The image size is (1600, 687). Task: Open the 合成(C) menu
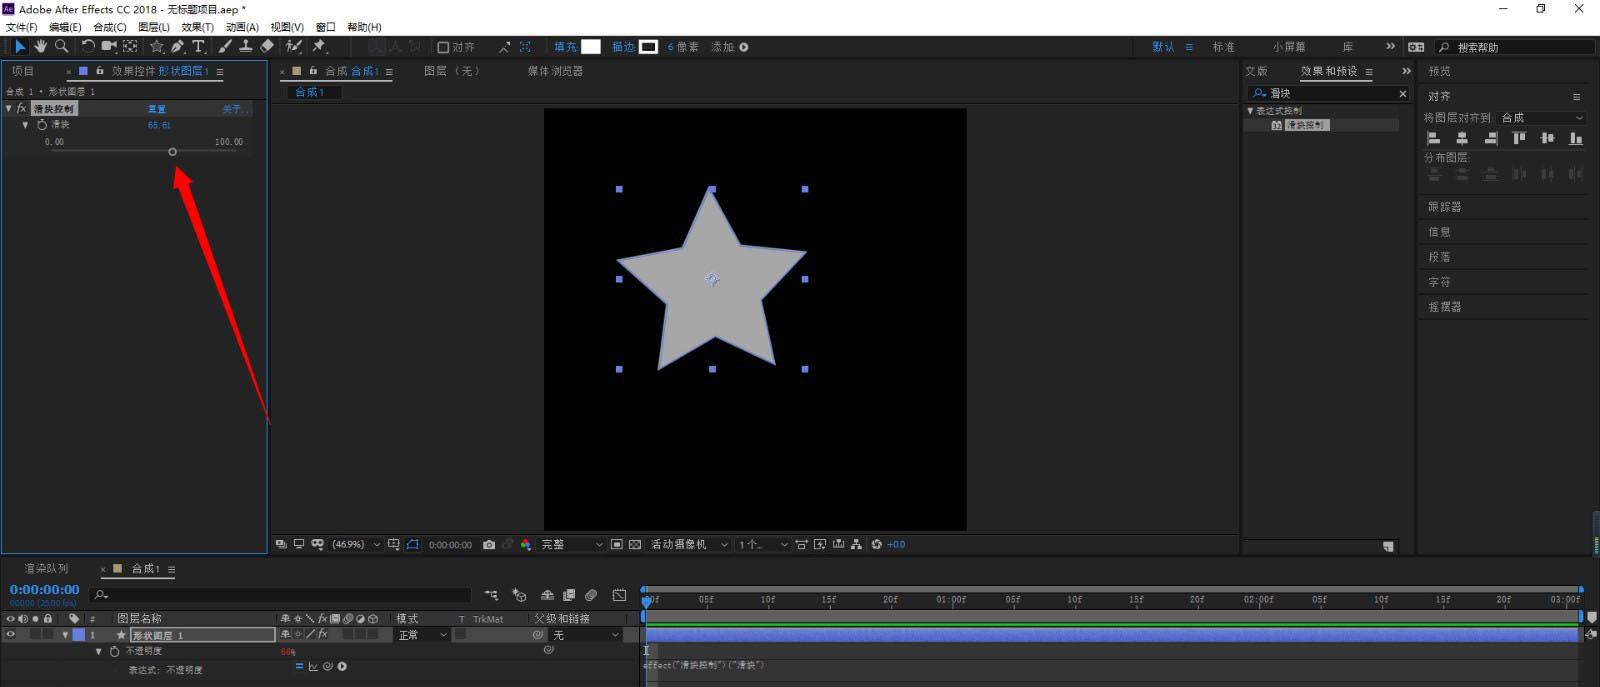click(109, 27)
